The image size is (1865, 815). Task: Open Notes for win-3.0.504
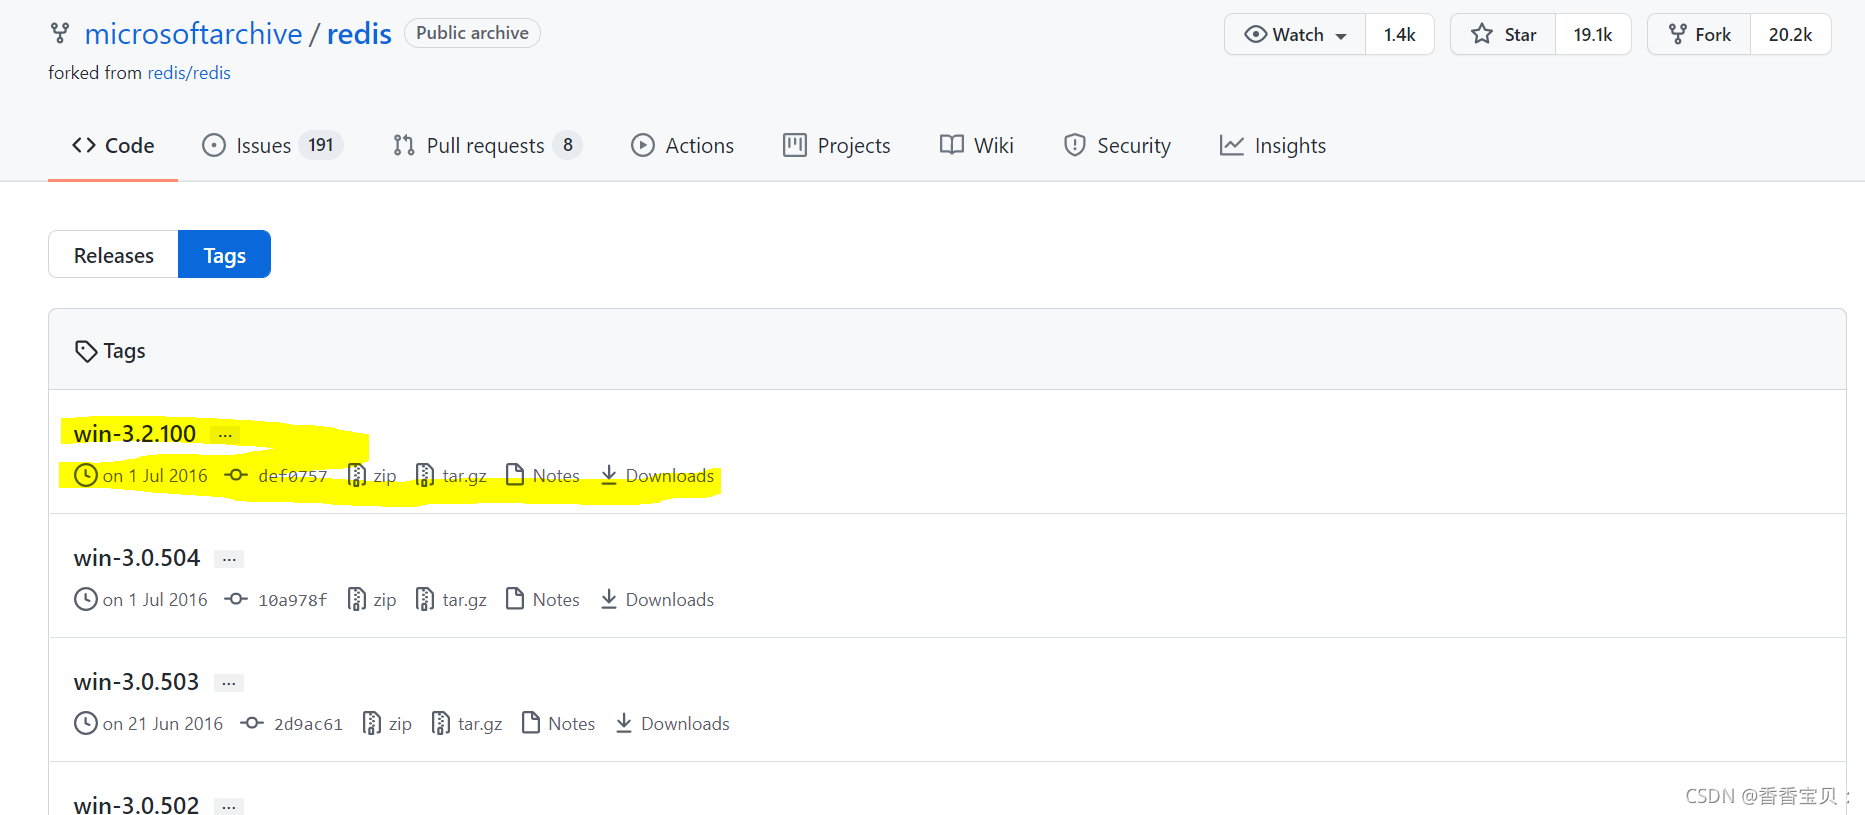click(543, 599)
